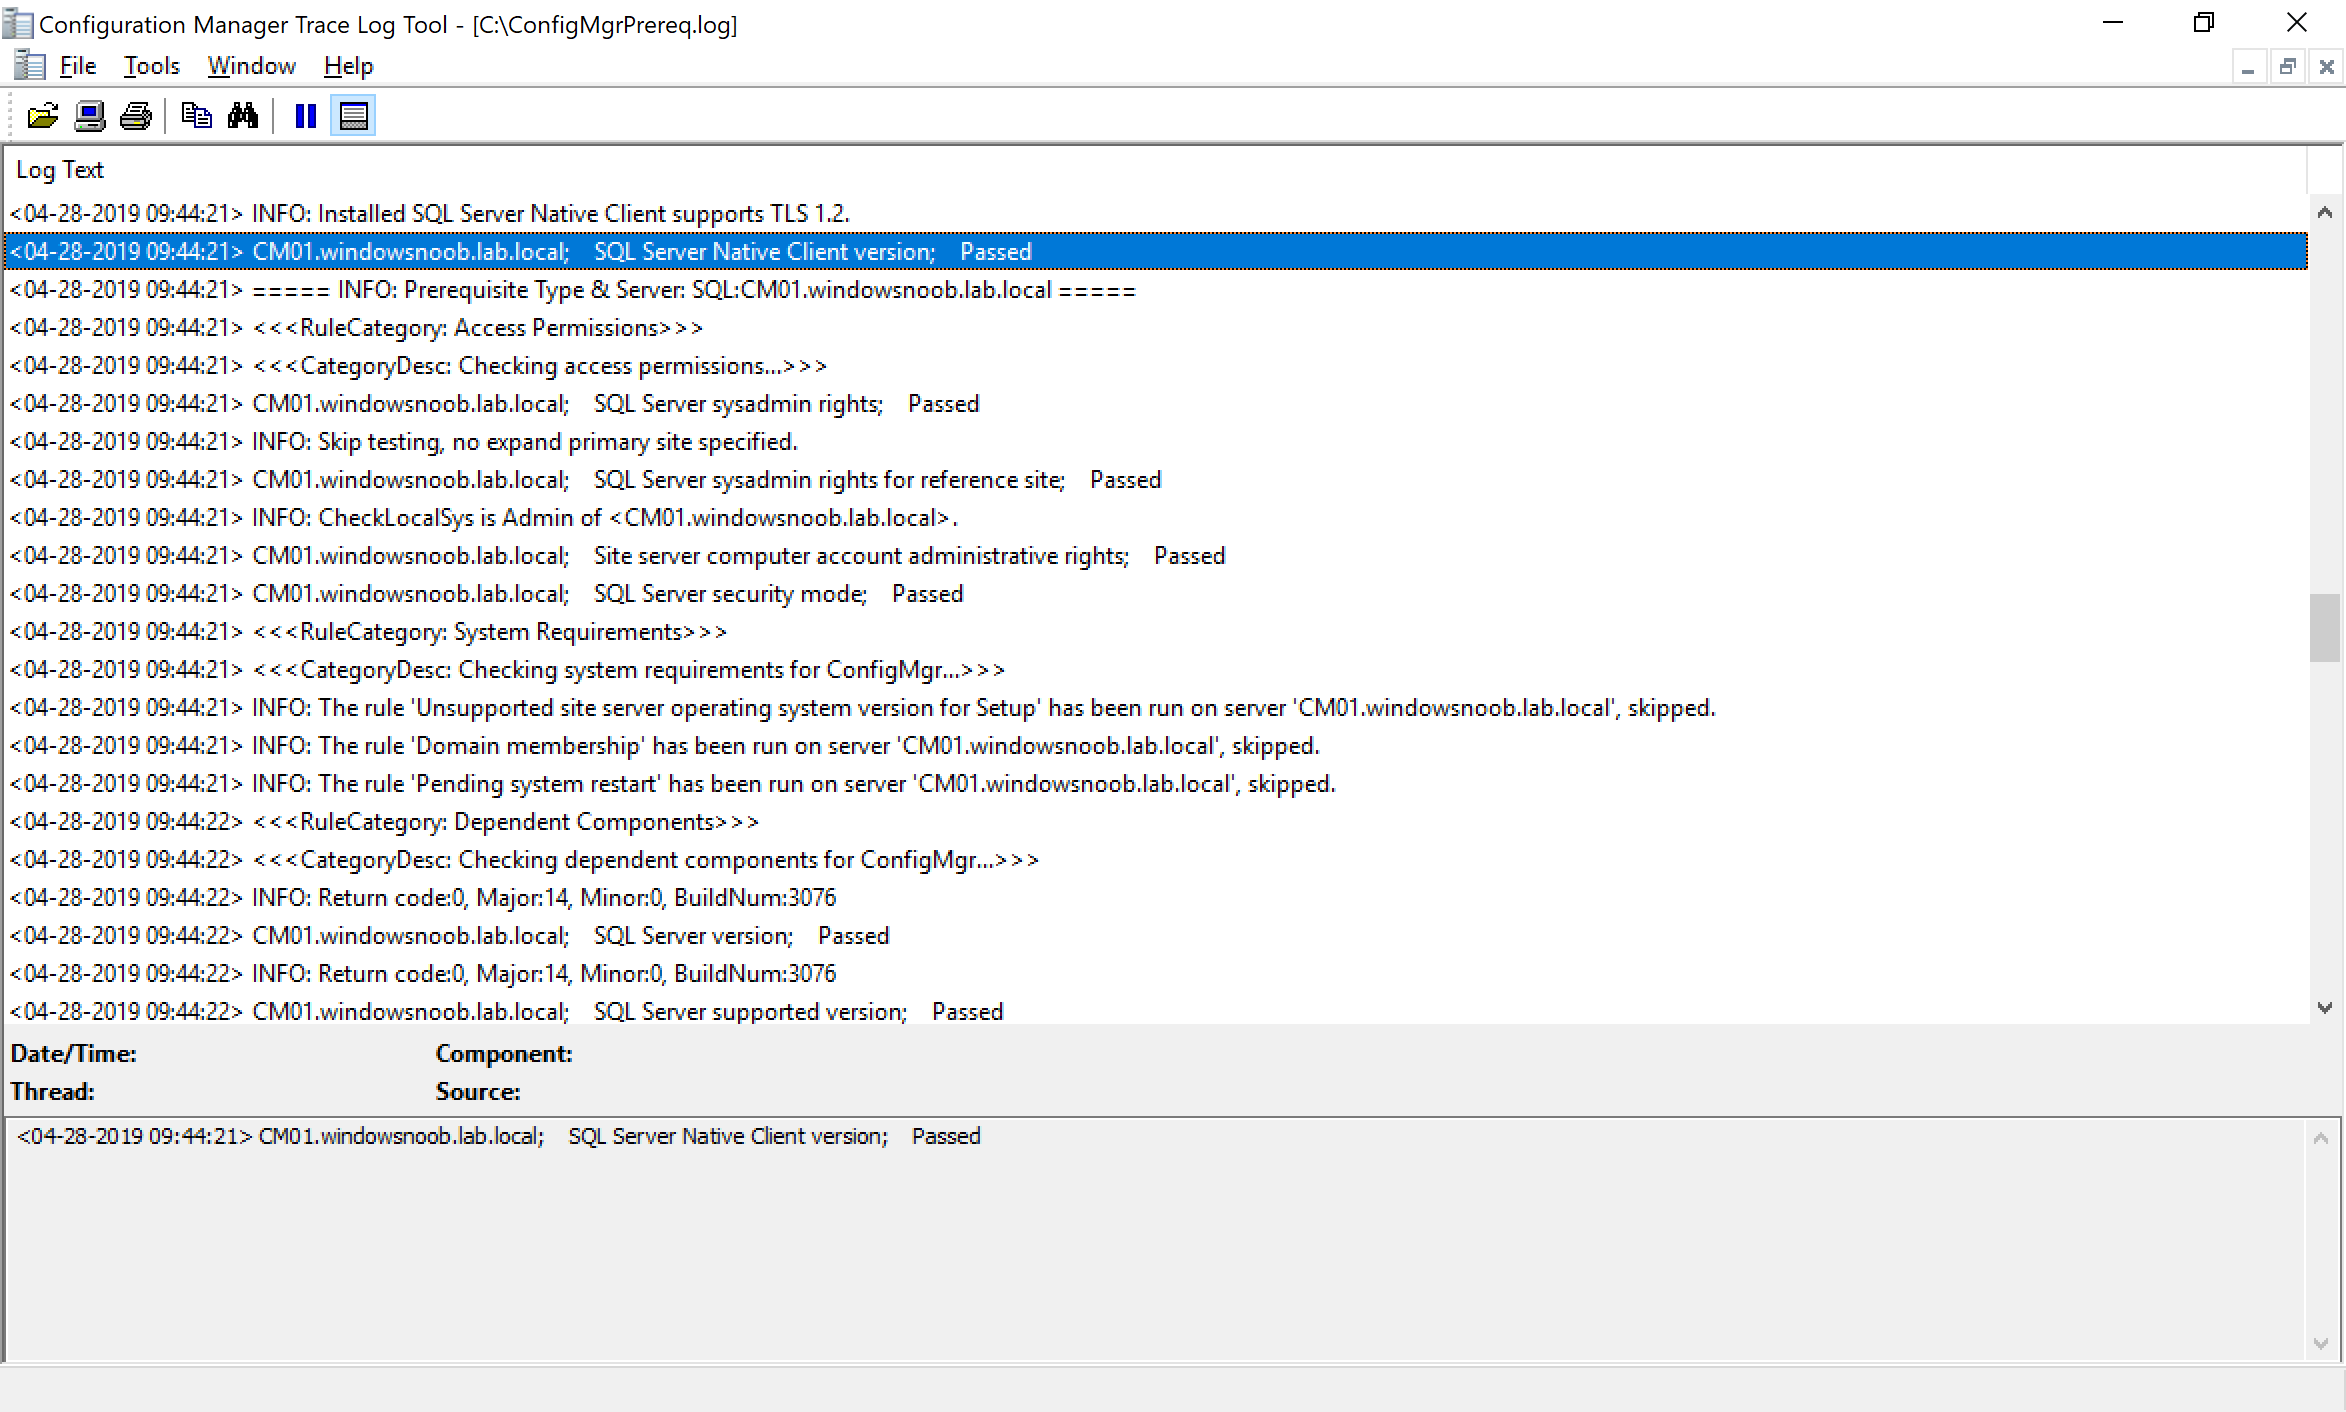Select 'RuleCategory: System Requirements' row
2346x1412 pixels.
1156,632
